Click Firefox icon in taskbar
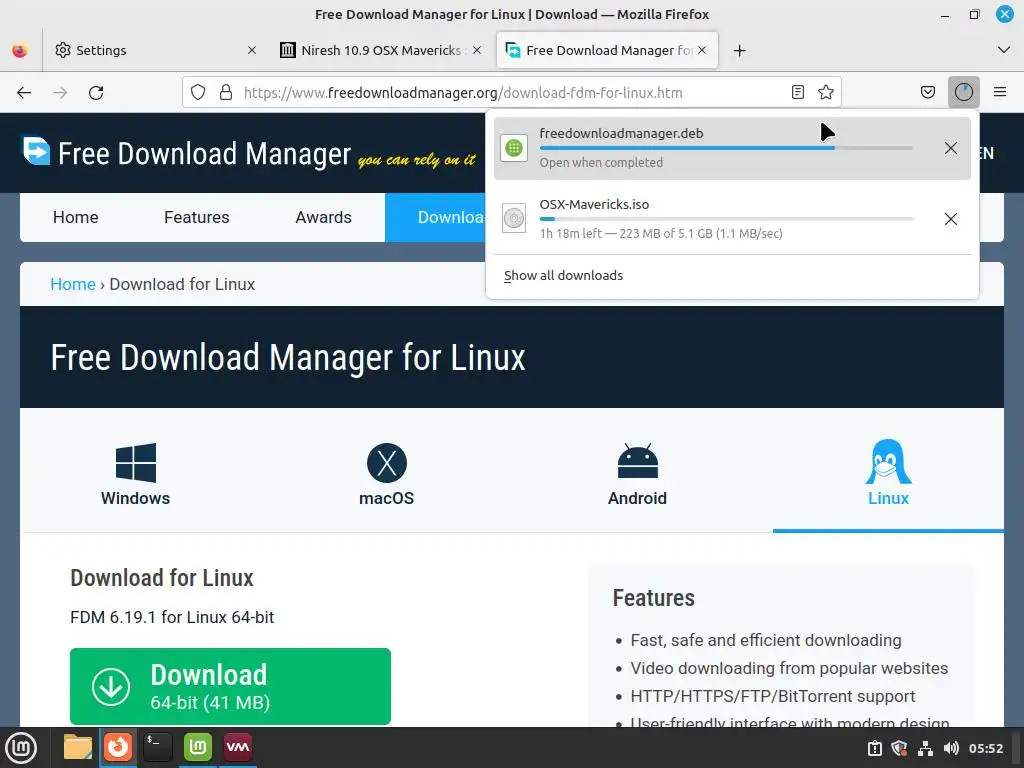The height and width of the screenshot is (768, 1024). [118, 748]
